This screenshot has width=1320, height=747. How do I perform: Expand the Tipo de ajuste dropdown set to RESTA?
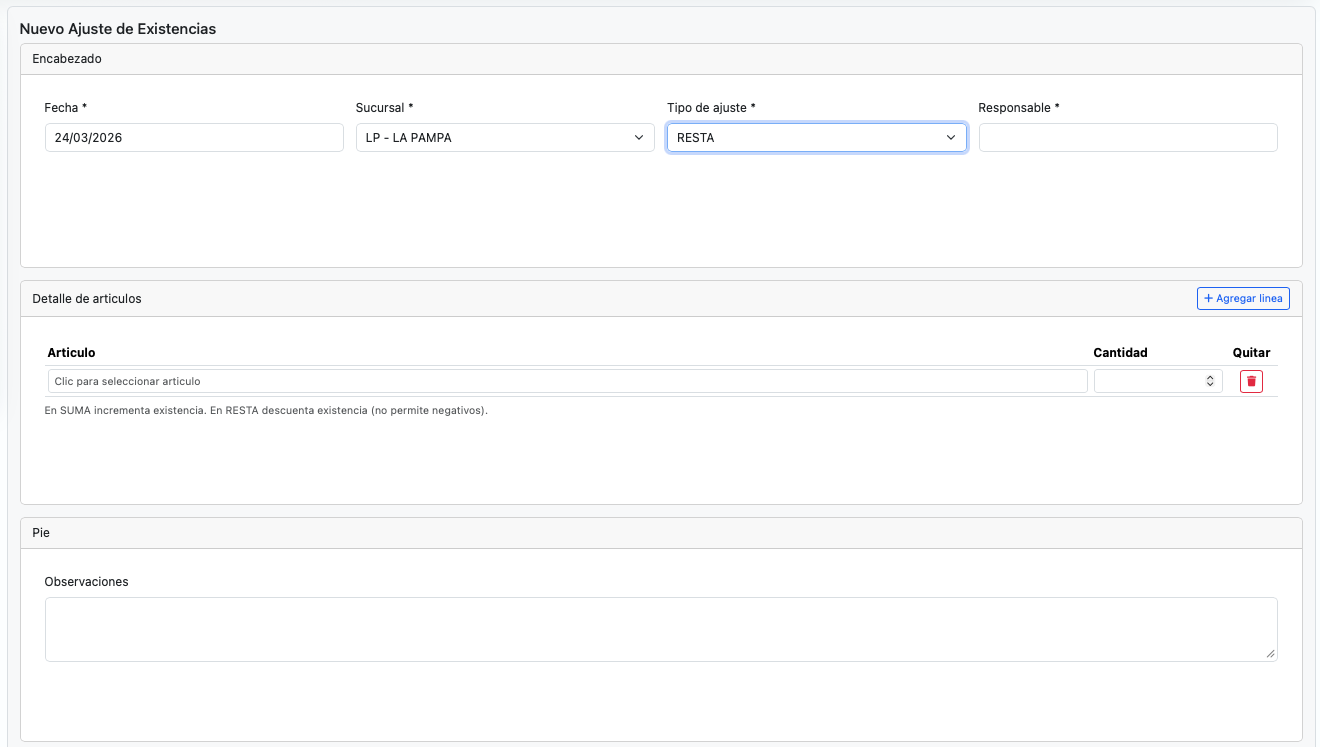pos(816,138)
